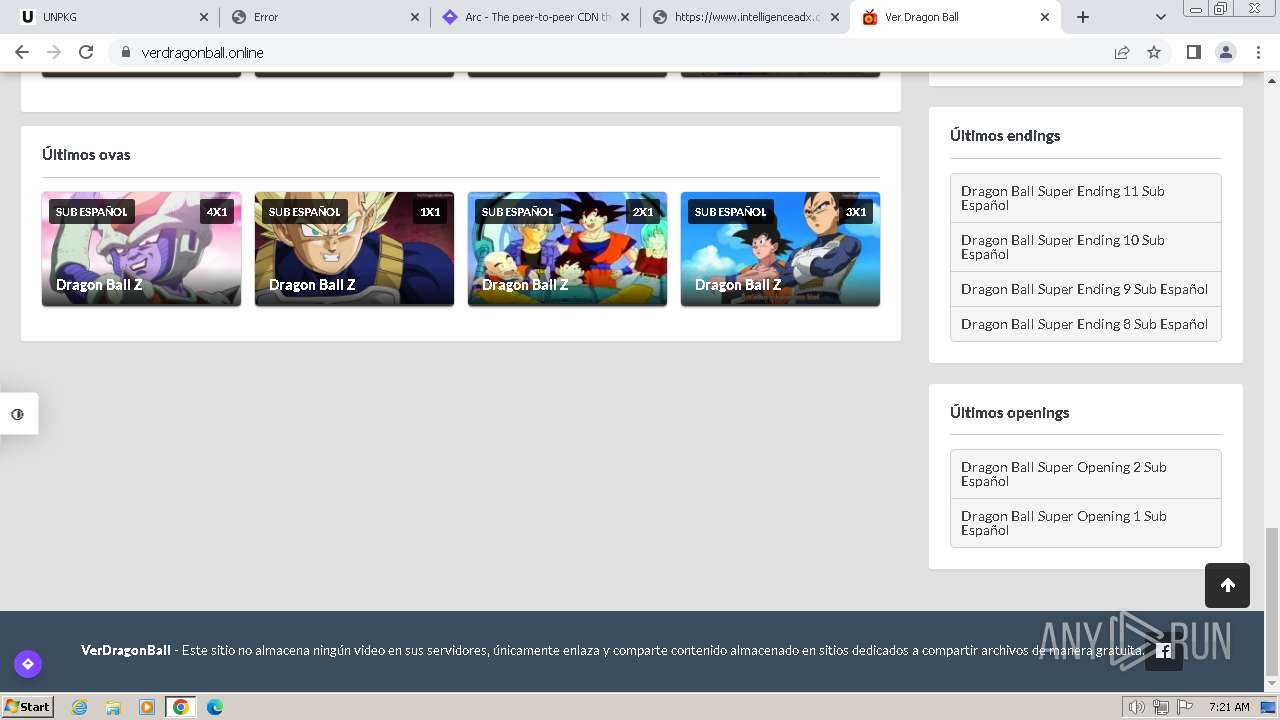Open the Chrome profile avatar
1280x720 pixels.
[x=1226, y=52]
